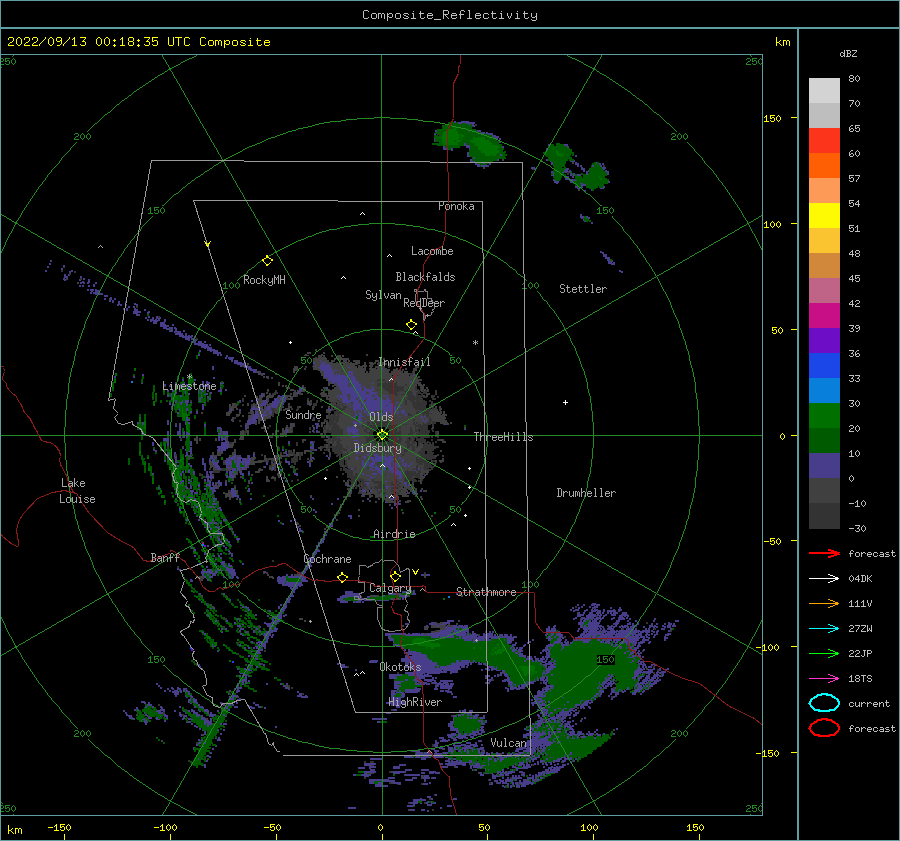
Task: Click the yellow diamond marker near RockyMH
Action: (x=267, y=261)
